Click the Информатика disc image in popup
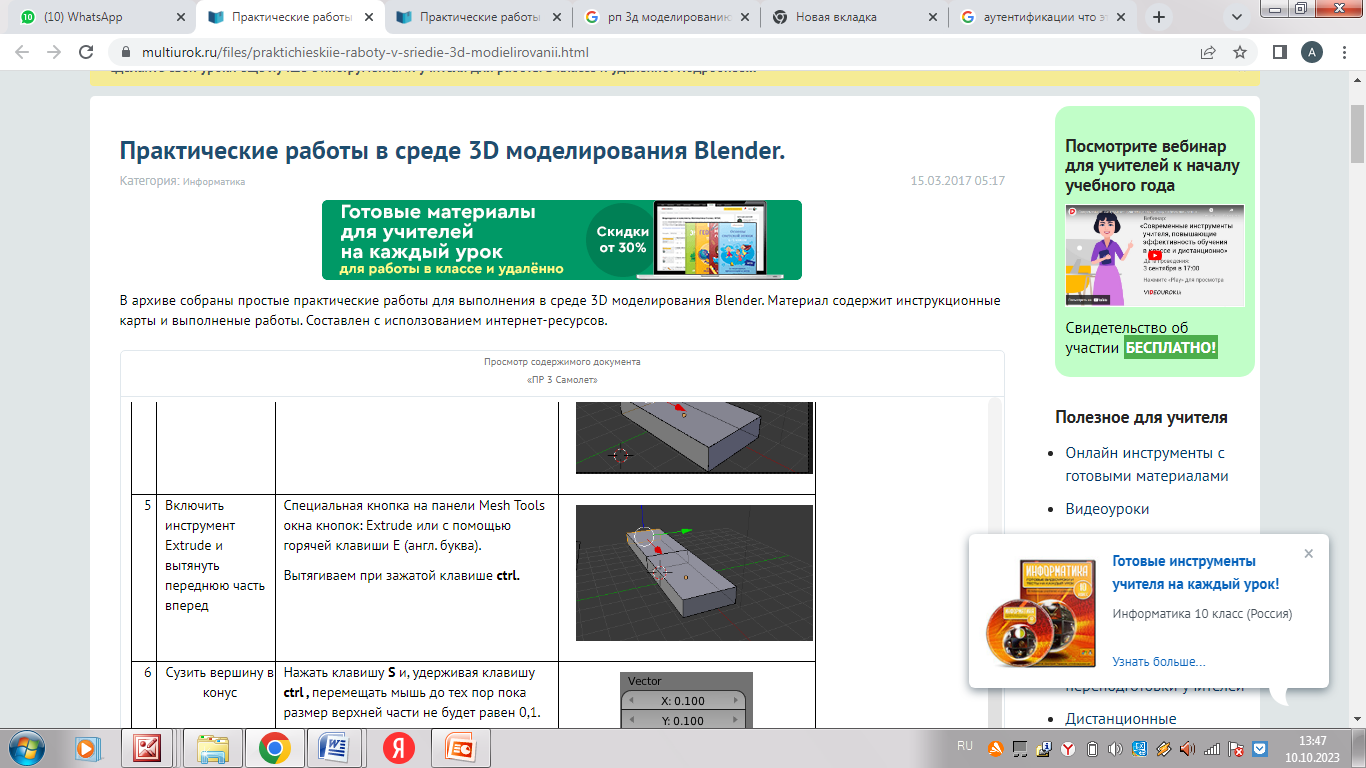Screen dimensions: 1366x768 [1039, 615]
